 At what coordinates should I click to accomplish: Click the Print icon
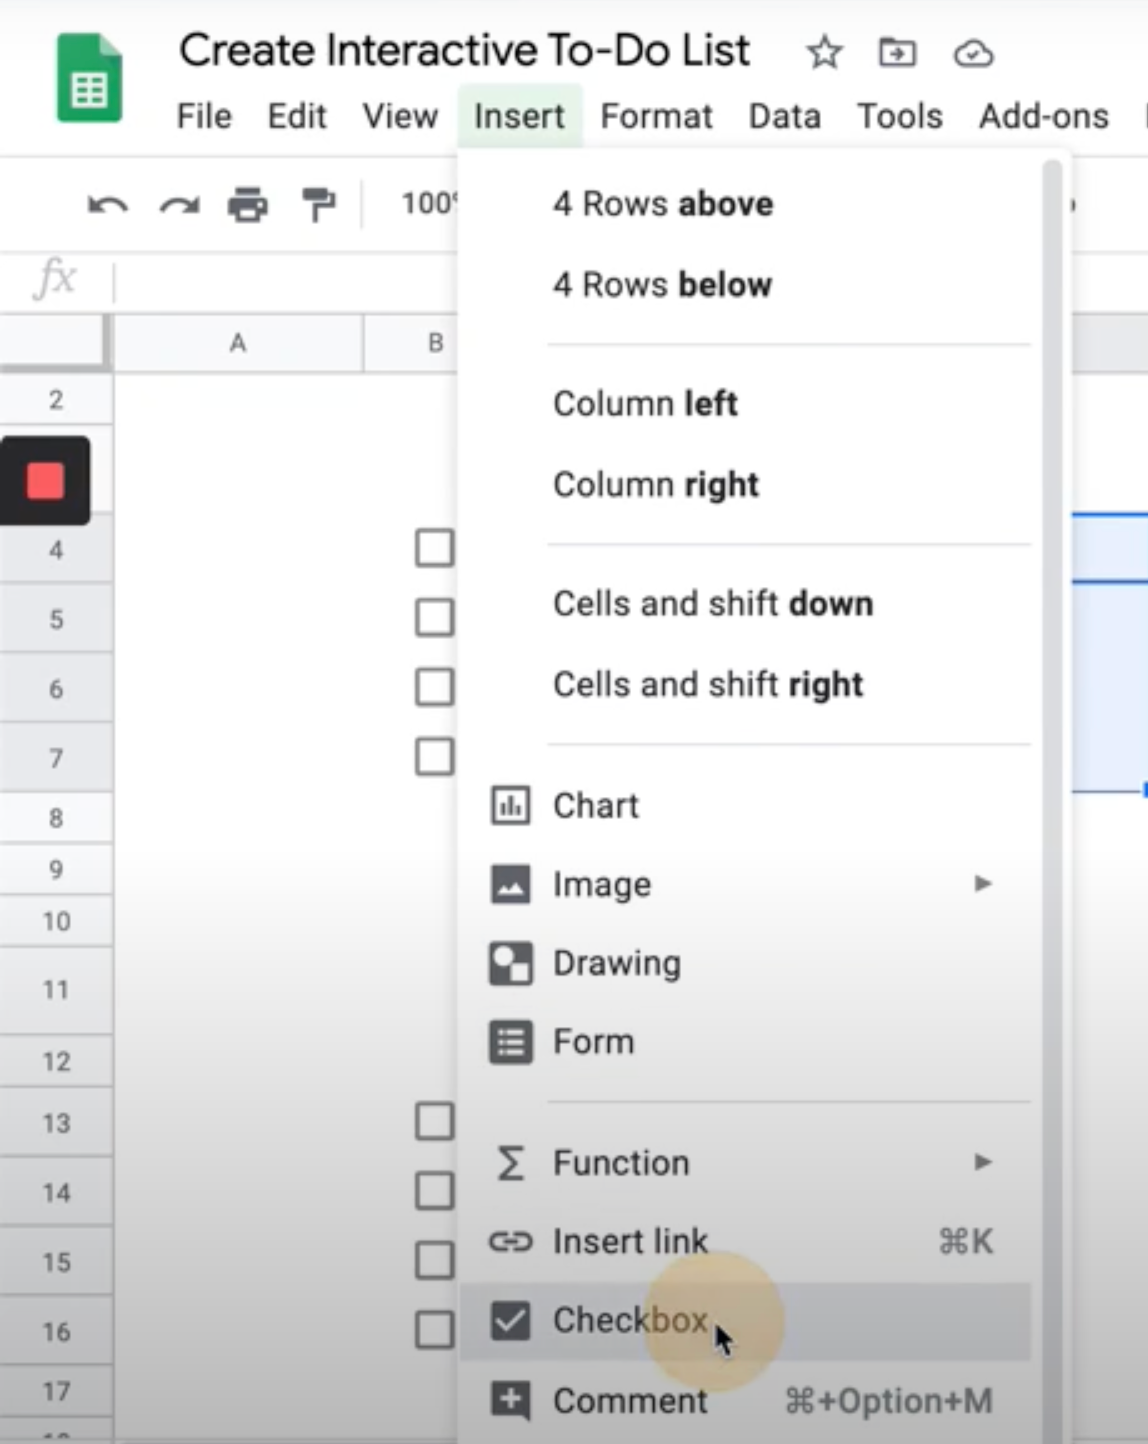pos(248,205)
